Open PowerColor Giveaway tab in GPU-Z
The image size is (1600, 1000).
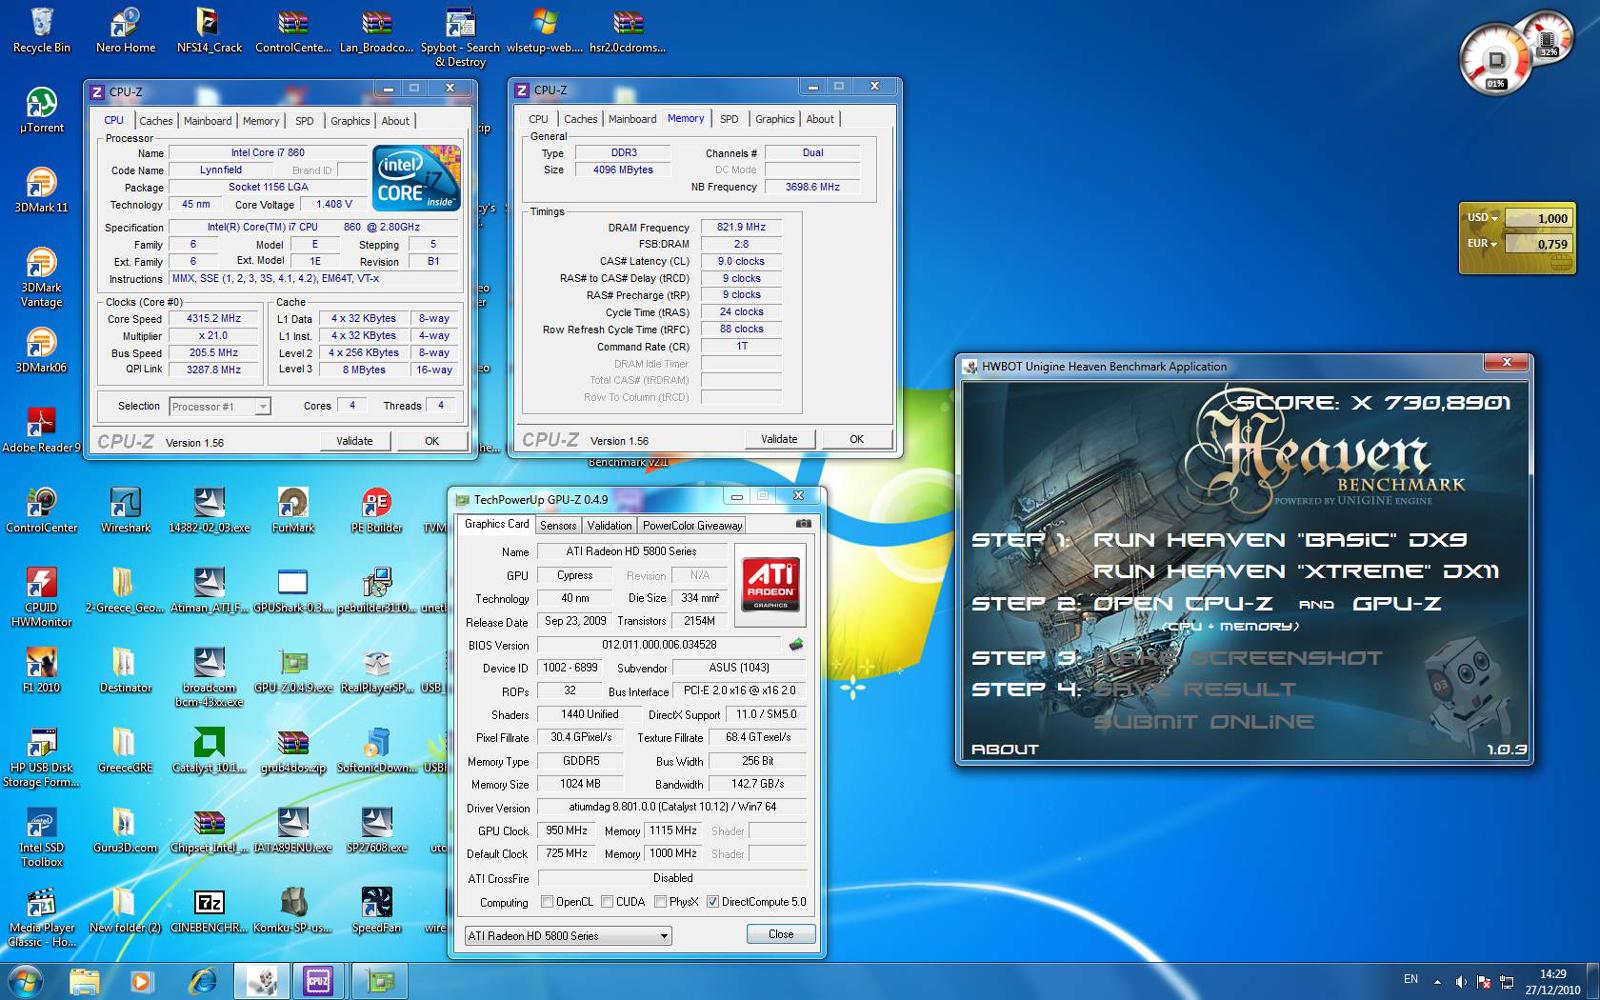click(692, 525)
